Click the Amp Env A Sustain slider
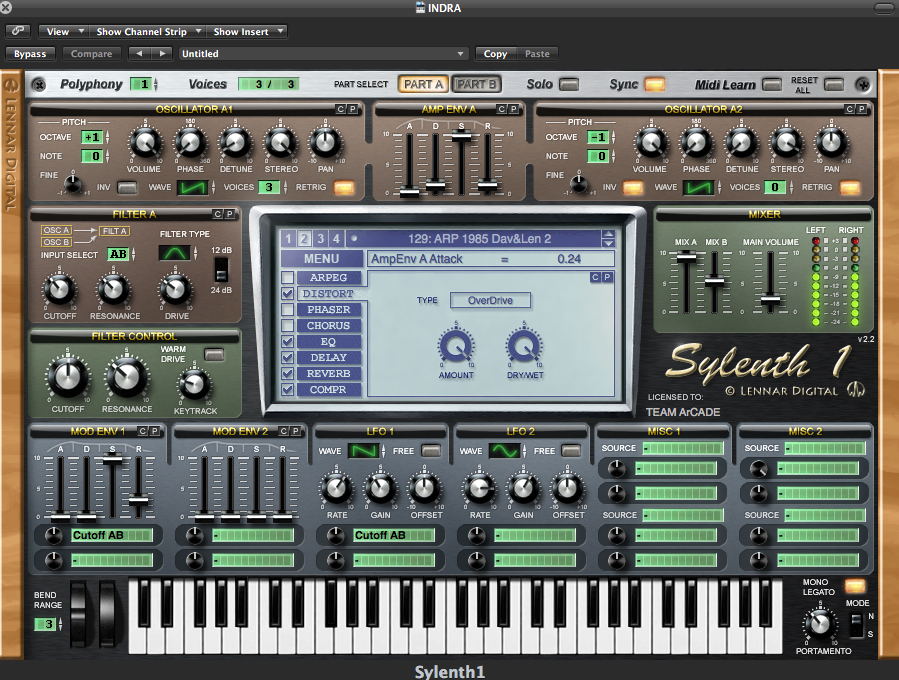The width and height of the screenshot is (899, 680). click(x=461, y=136)
